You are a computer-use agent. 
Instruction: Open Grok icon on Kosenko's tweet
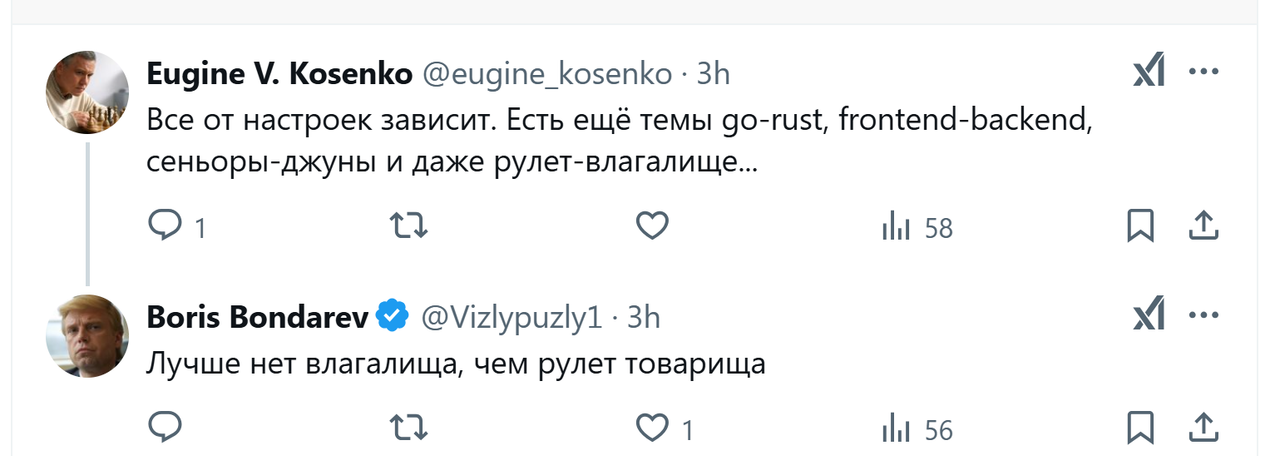click(1149, 72)
